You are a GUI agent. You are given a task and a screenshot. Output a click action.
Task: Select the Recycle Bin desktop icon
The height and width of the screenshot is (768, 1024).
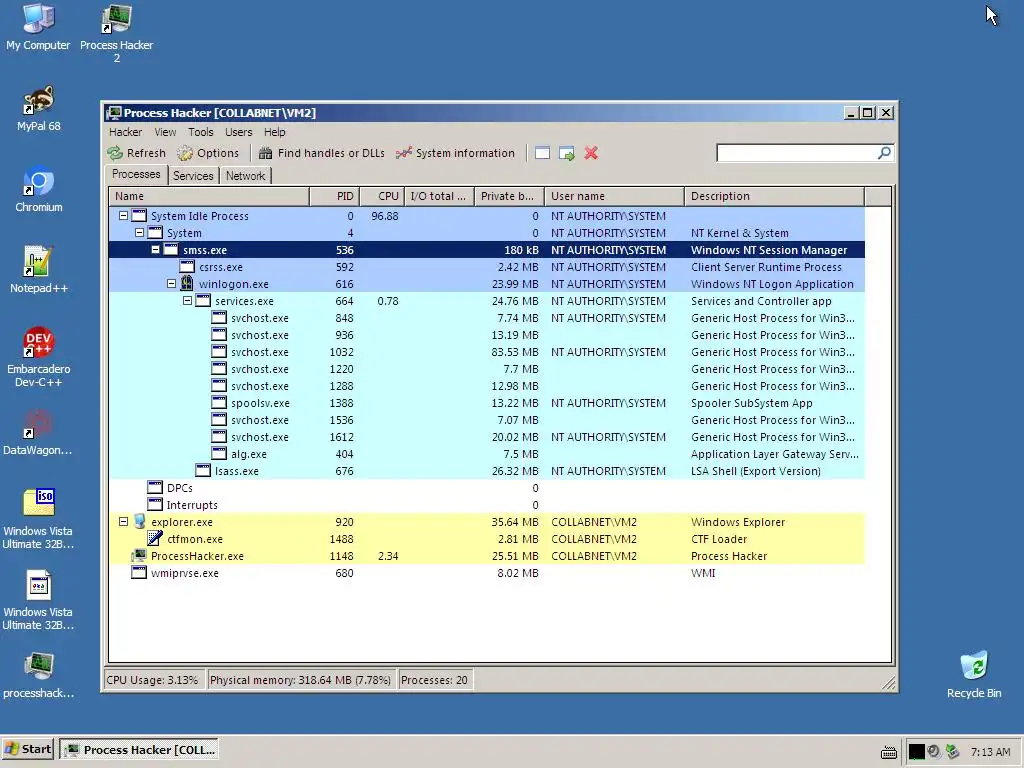974,675
